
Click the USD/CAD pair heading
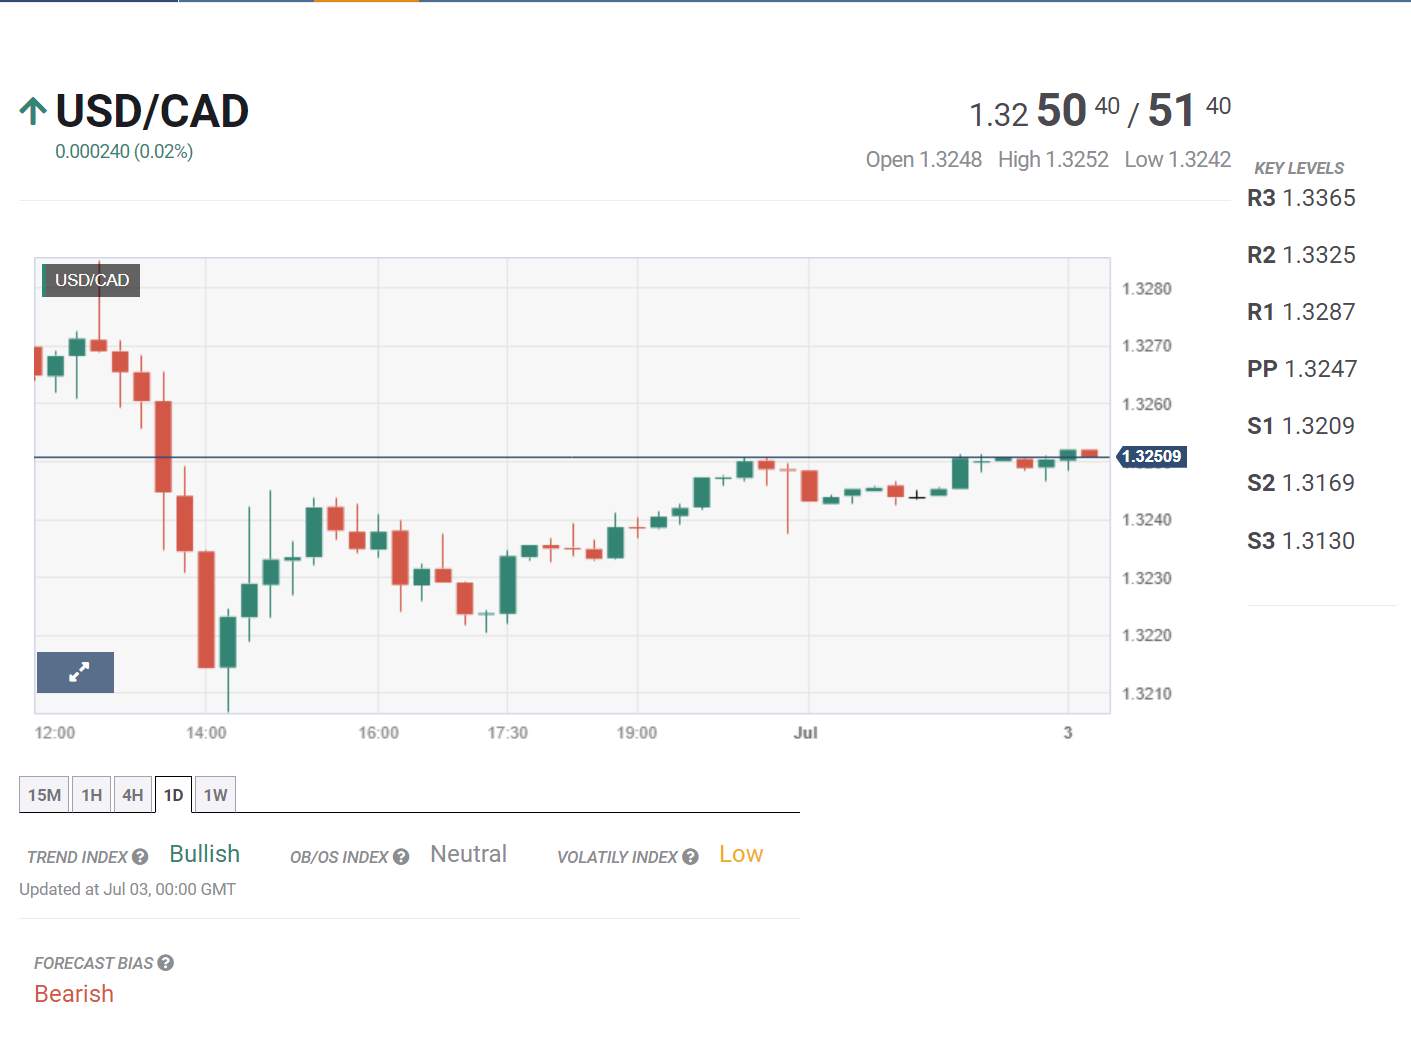(152, 111)
